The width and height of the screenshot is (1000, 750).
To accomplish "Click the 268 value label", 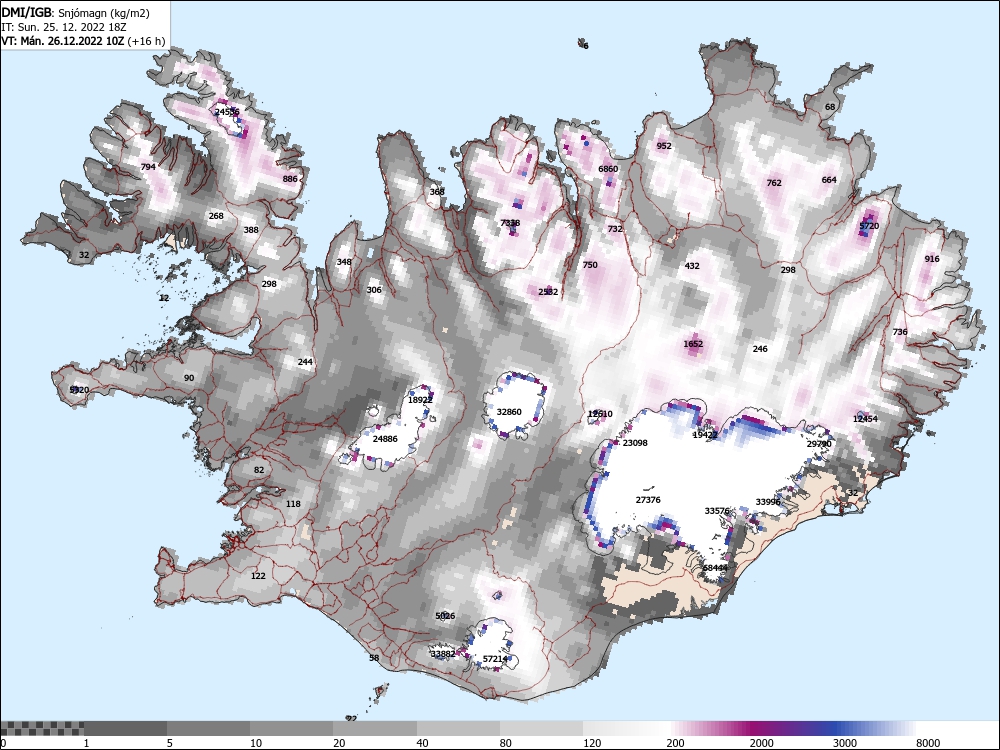I will pyautogui.click(x=216, y=216).
